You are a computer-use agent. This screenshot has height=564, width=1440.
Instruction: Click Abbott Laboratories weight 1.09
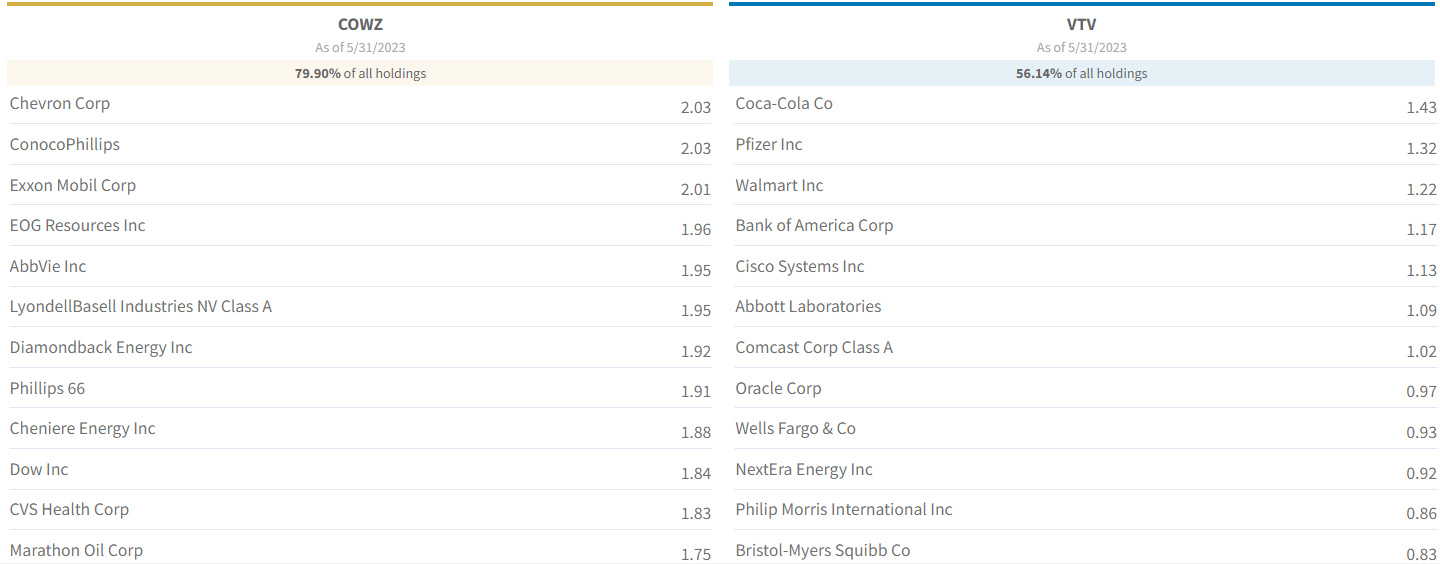click(x=1421, y=311)
